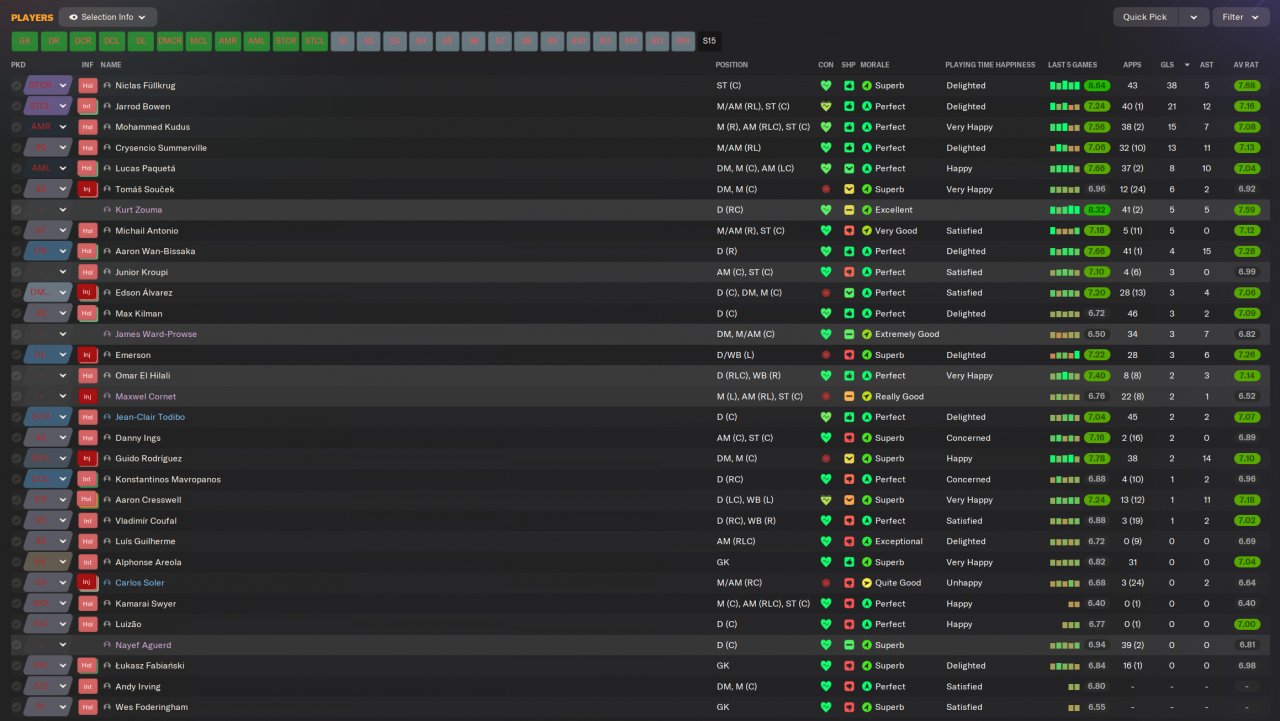Open the arrow dropdown next to Quick Pick
Image resolution: width=1280 pixels, height=721 pixels.
tap(1193, 17)
